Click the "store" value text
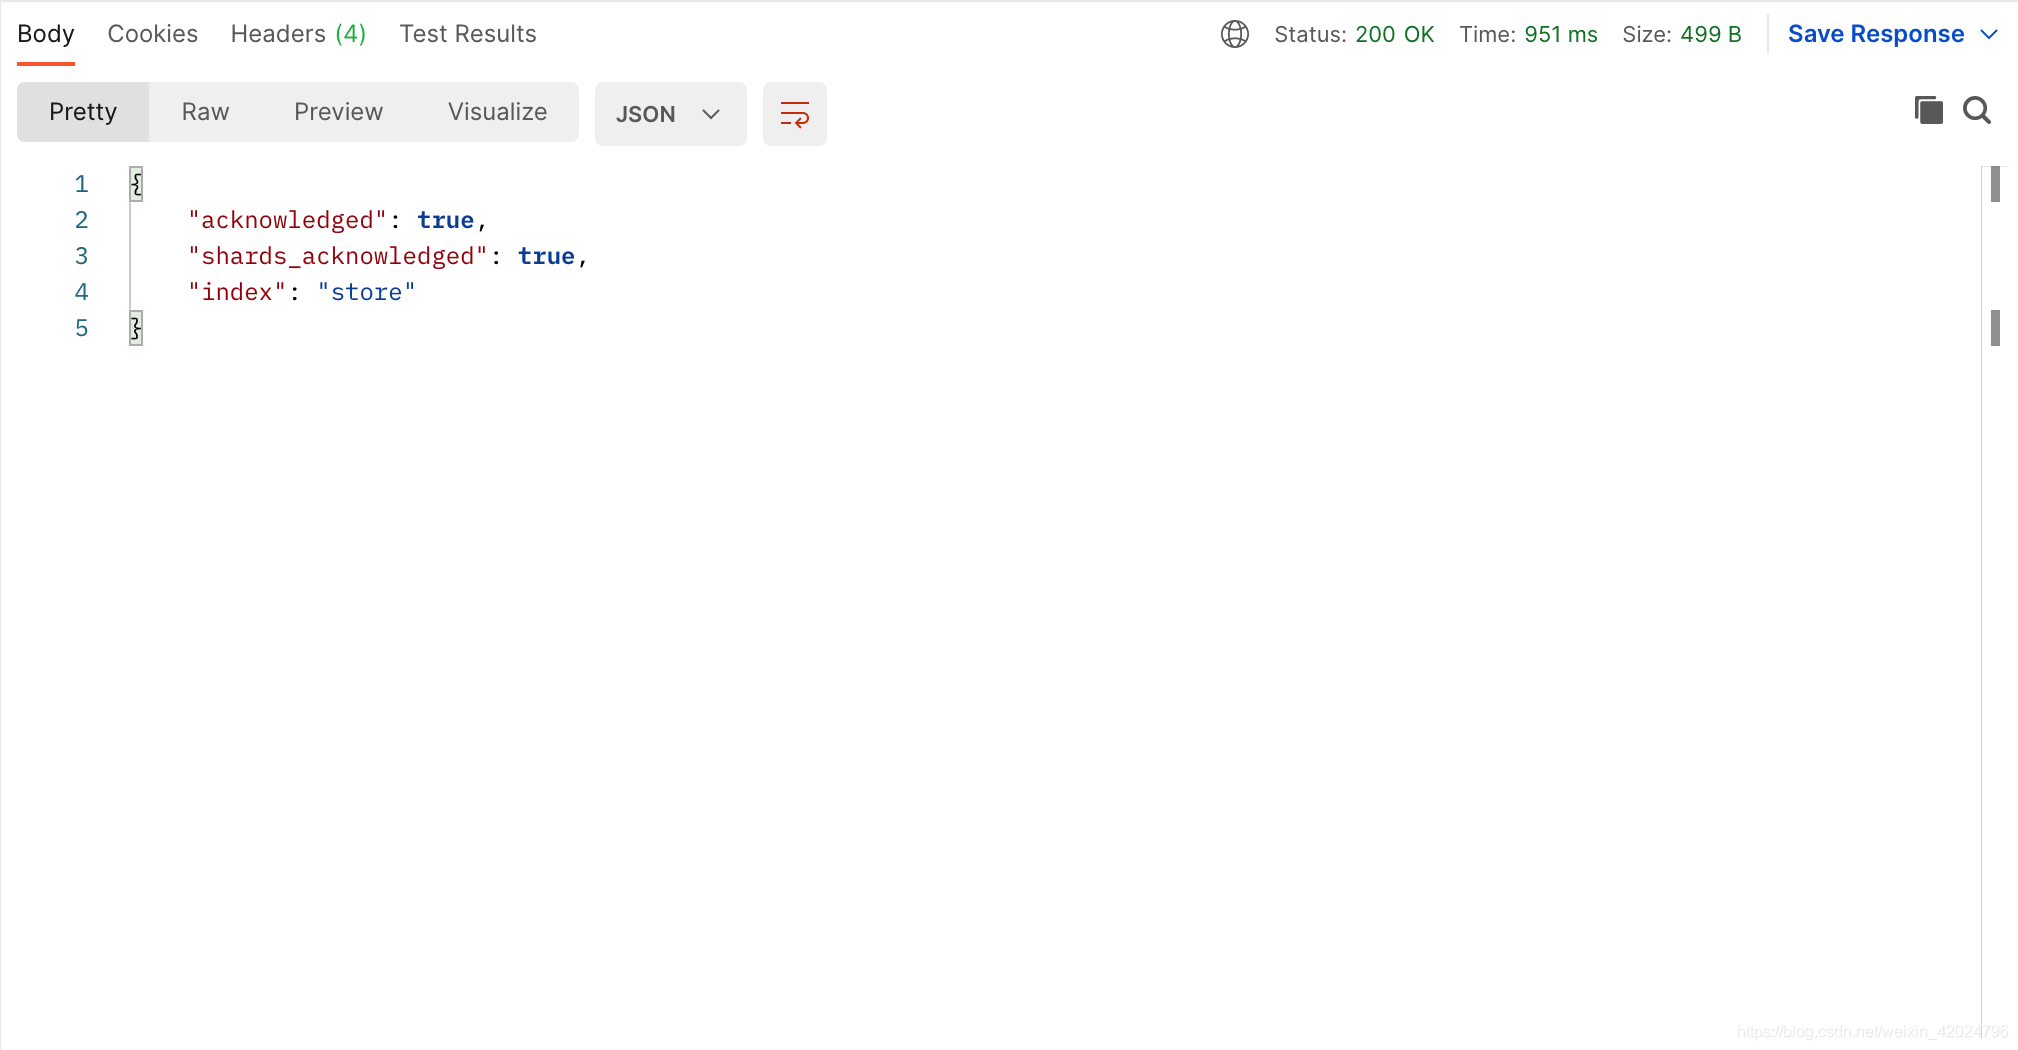Screen dimensions: 2018x1050 pos(366,292)
